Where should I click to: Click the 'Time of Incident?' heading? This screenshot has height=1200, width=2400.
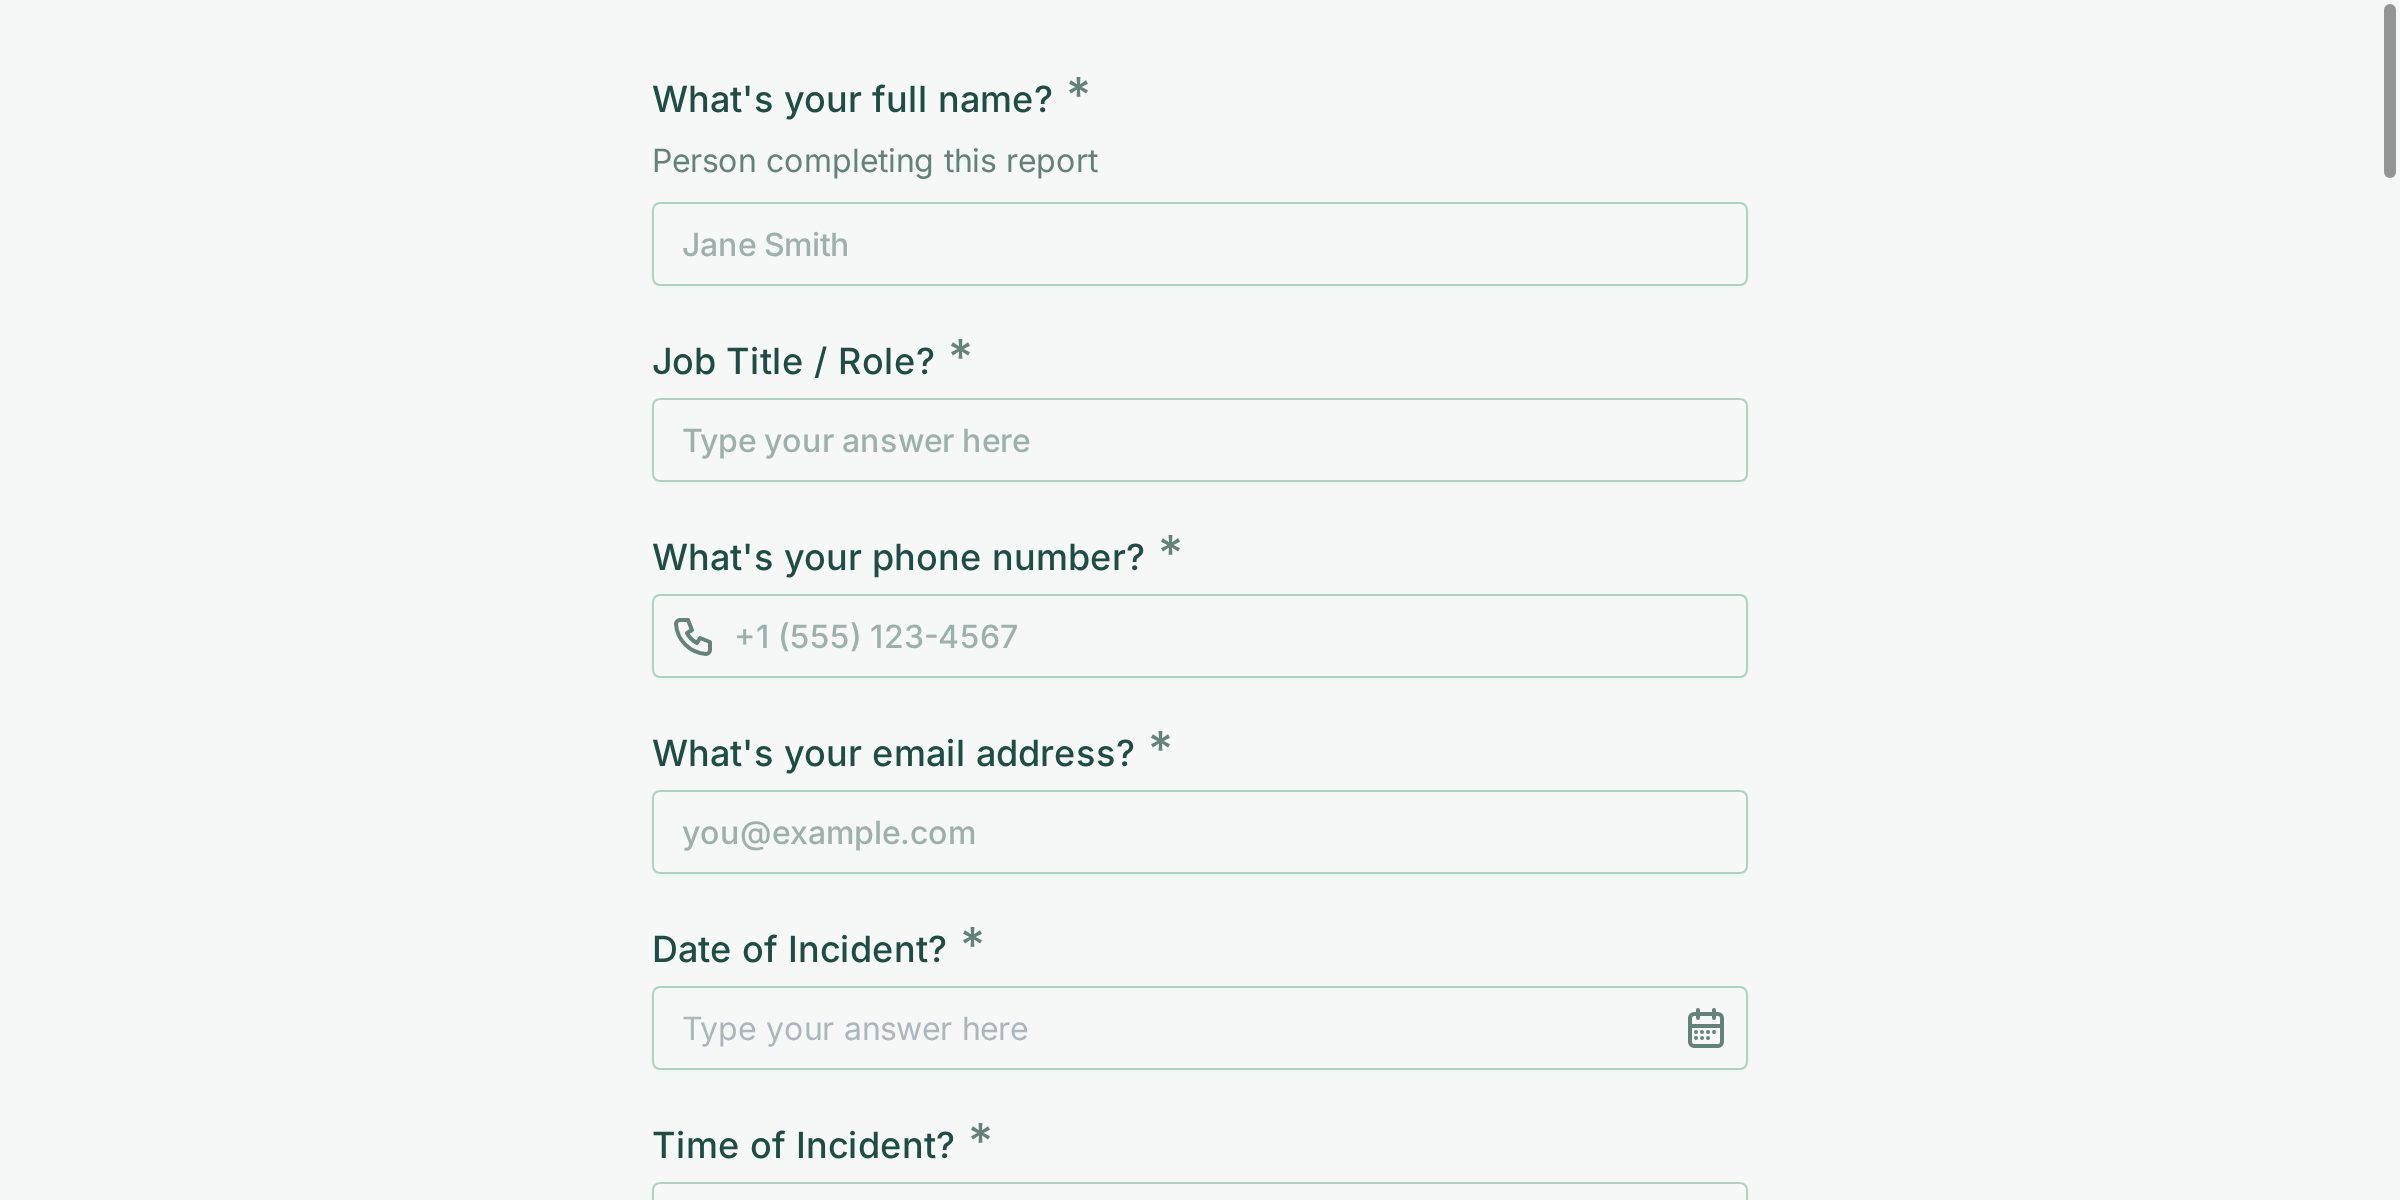804,1144
